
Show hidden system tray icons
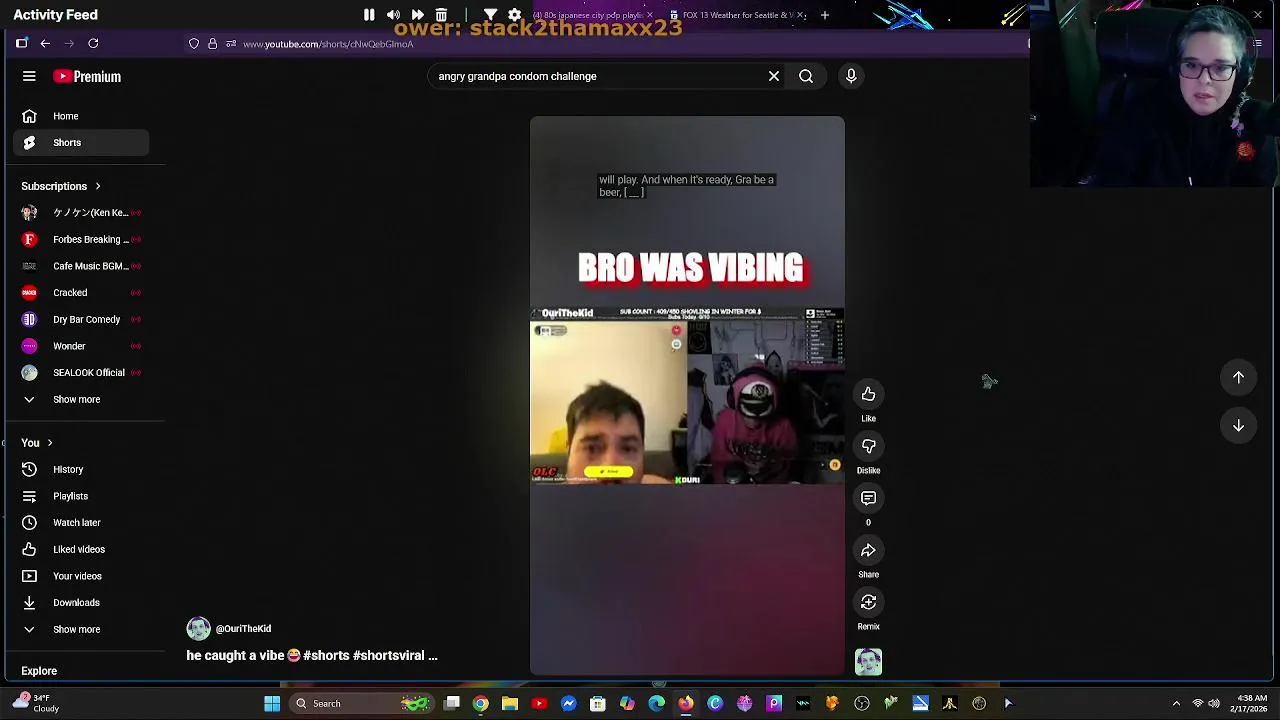[x=1176, y=703]
